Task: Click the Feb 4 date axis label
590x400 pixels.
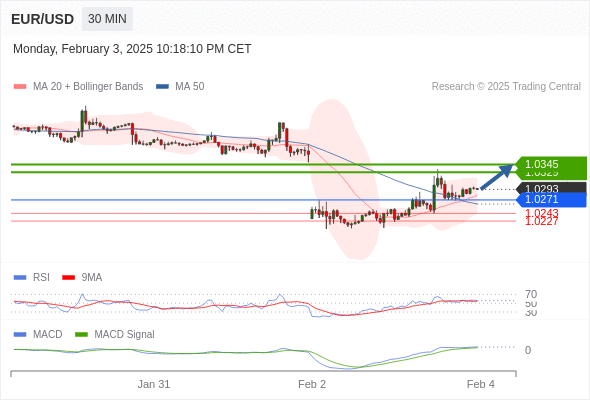Action: pyautogui.click(x=481, y=384)
